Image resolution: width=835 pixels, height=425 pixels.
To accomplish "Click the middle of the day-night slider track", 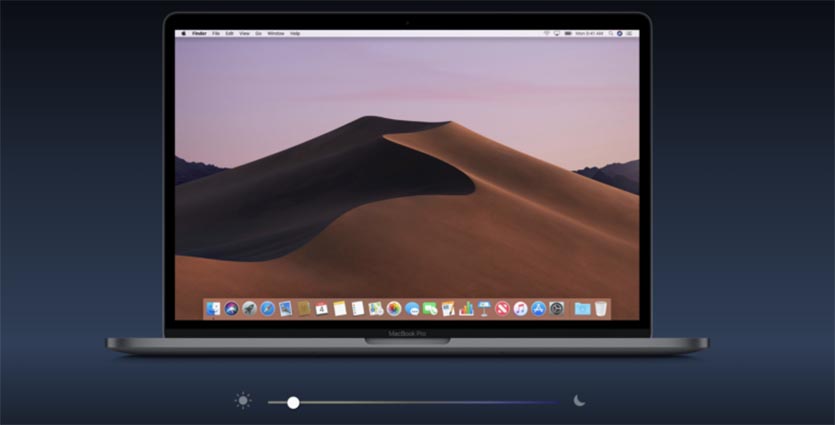I will coord(413,403).
